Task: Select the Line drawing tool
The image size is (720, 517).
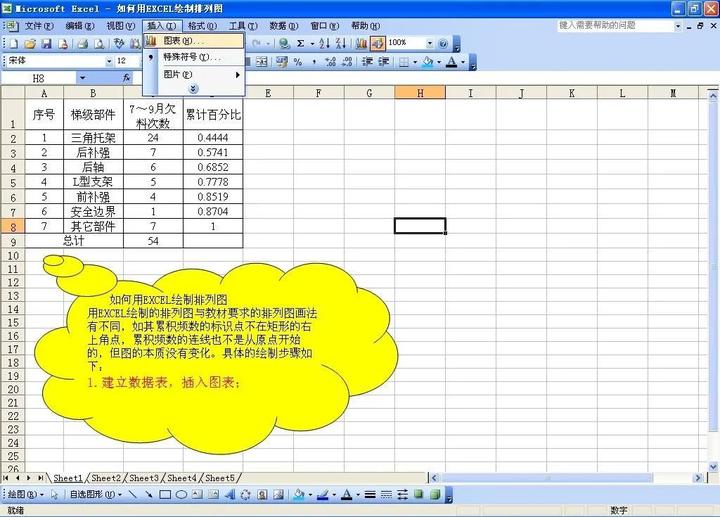Action: (x=132, y=495)
